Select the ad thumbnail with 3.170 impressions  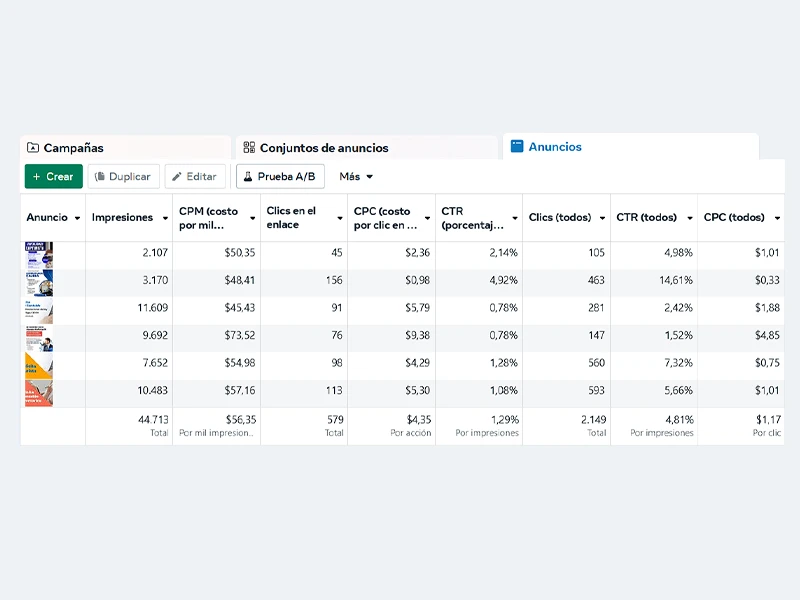pyautogui.click(x=39, y=282)
